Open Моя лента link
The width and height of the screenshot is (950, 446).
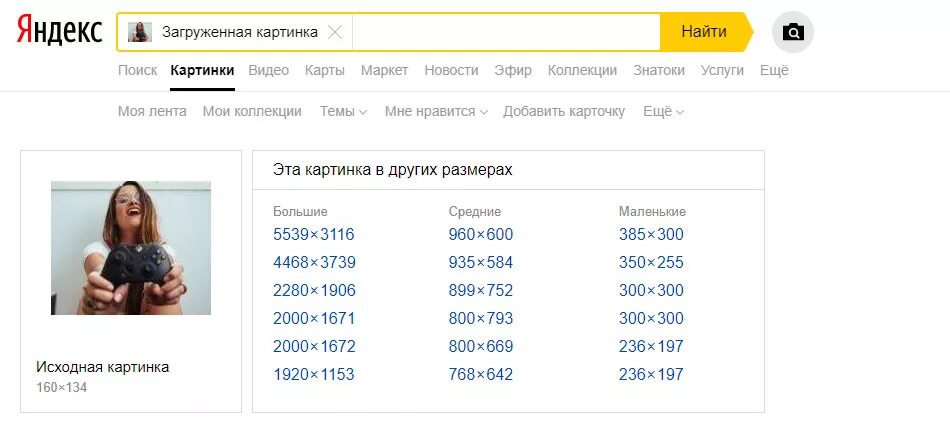click(x=152, y=112)
